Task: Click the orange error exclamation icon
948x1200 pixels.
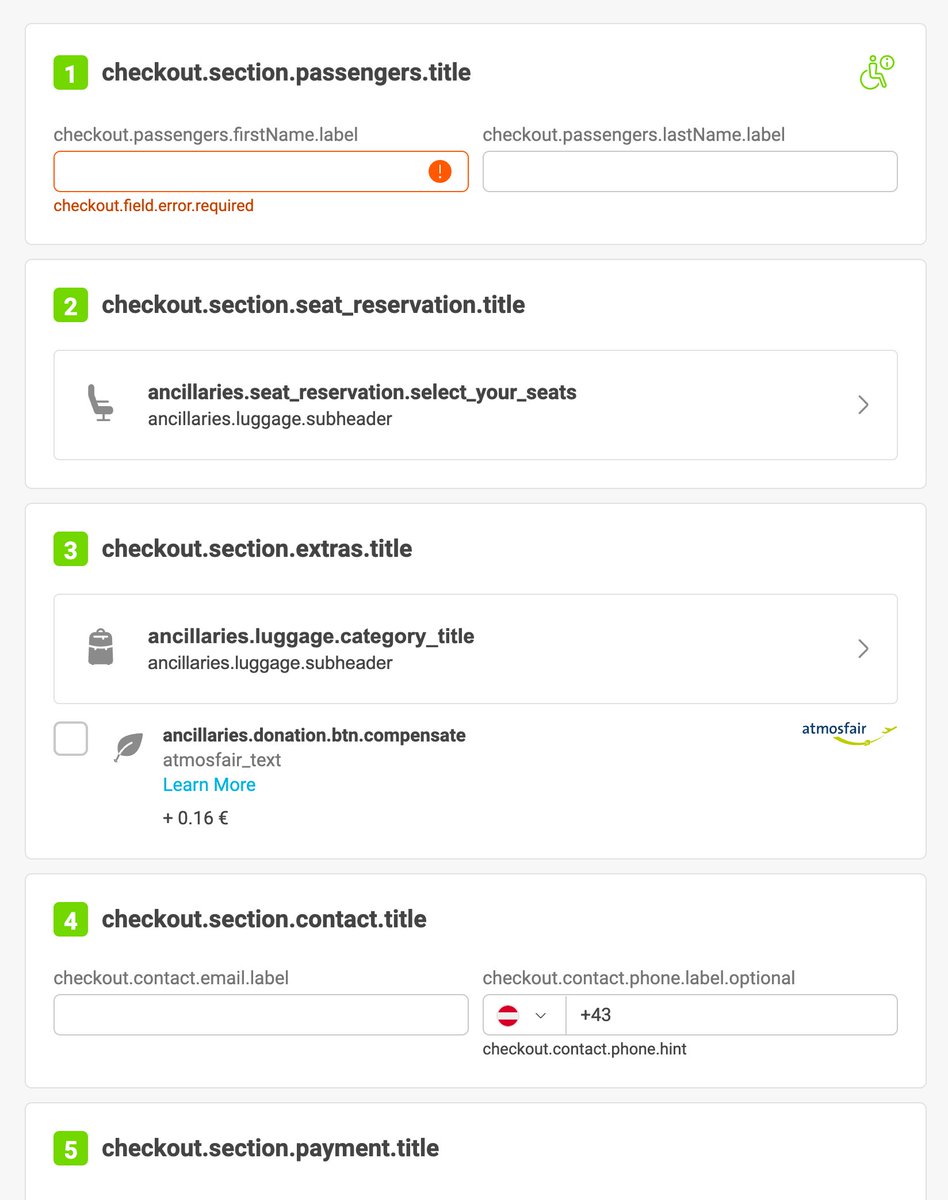Action: tap(440, 171)
